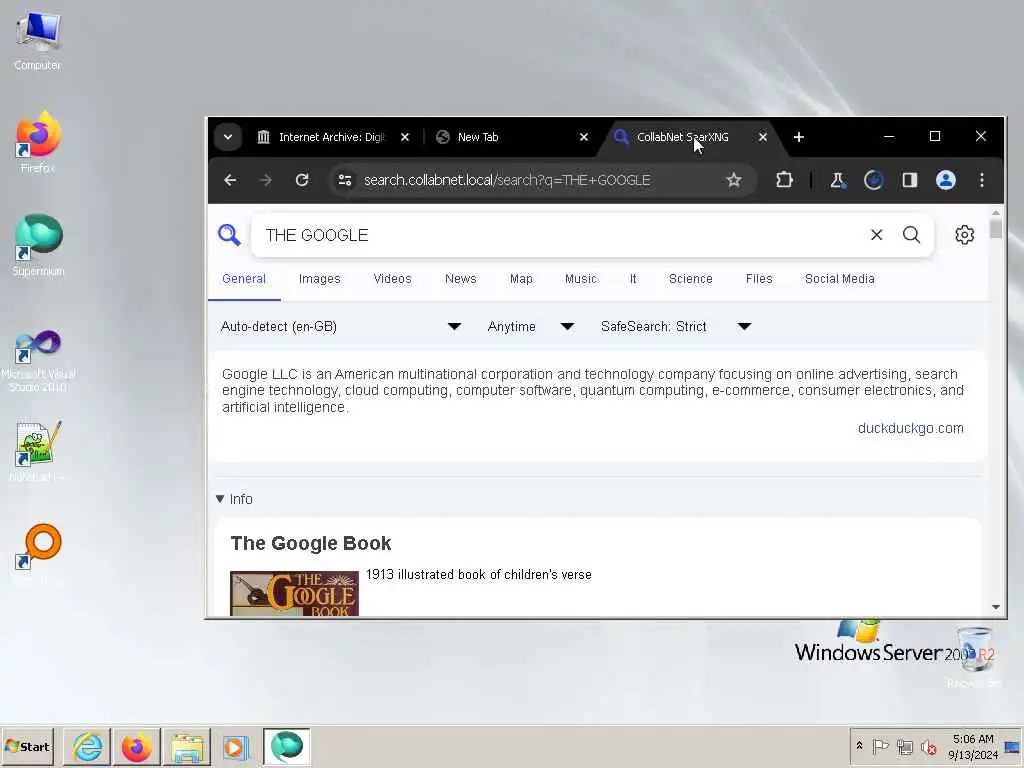Close the New Tab tab

click(584, 137)
